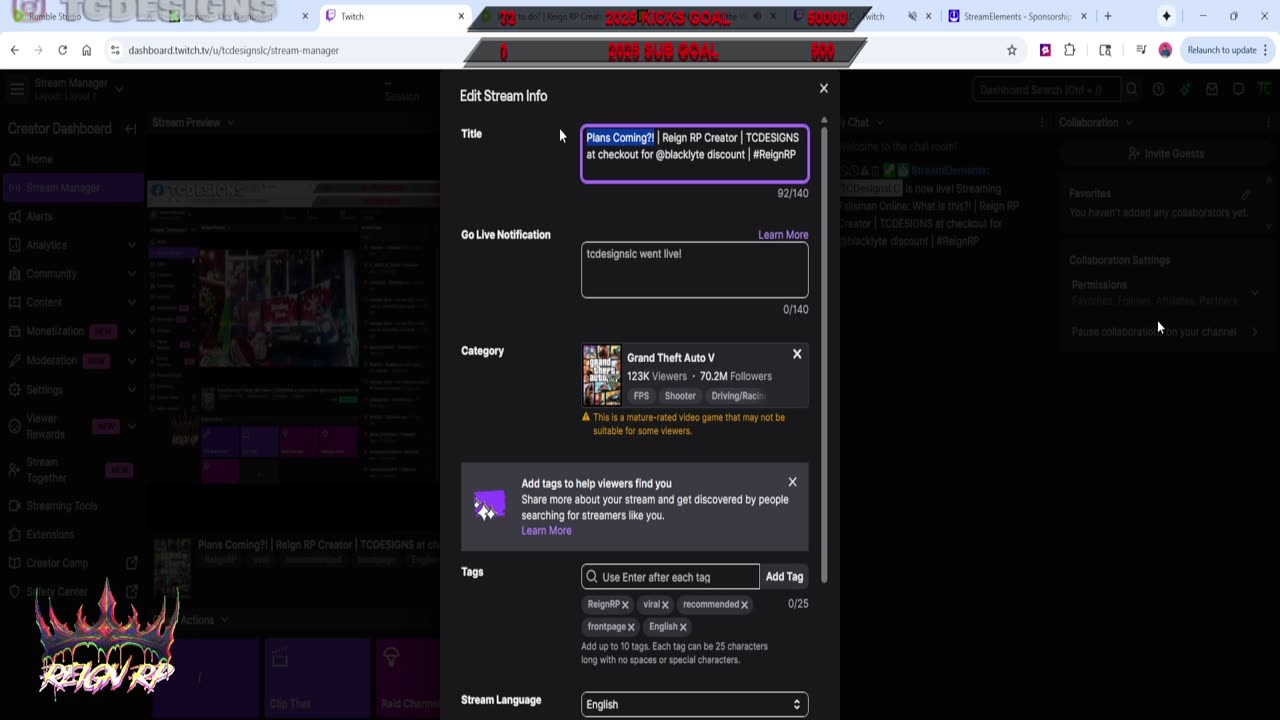Open Learn More link beside Go Live Notification
Viewport: 1280px width, 720px height.
783,235
